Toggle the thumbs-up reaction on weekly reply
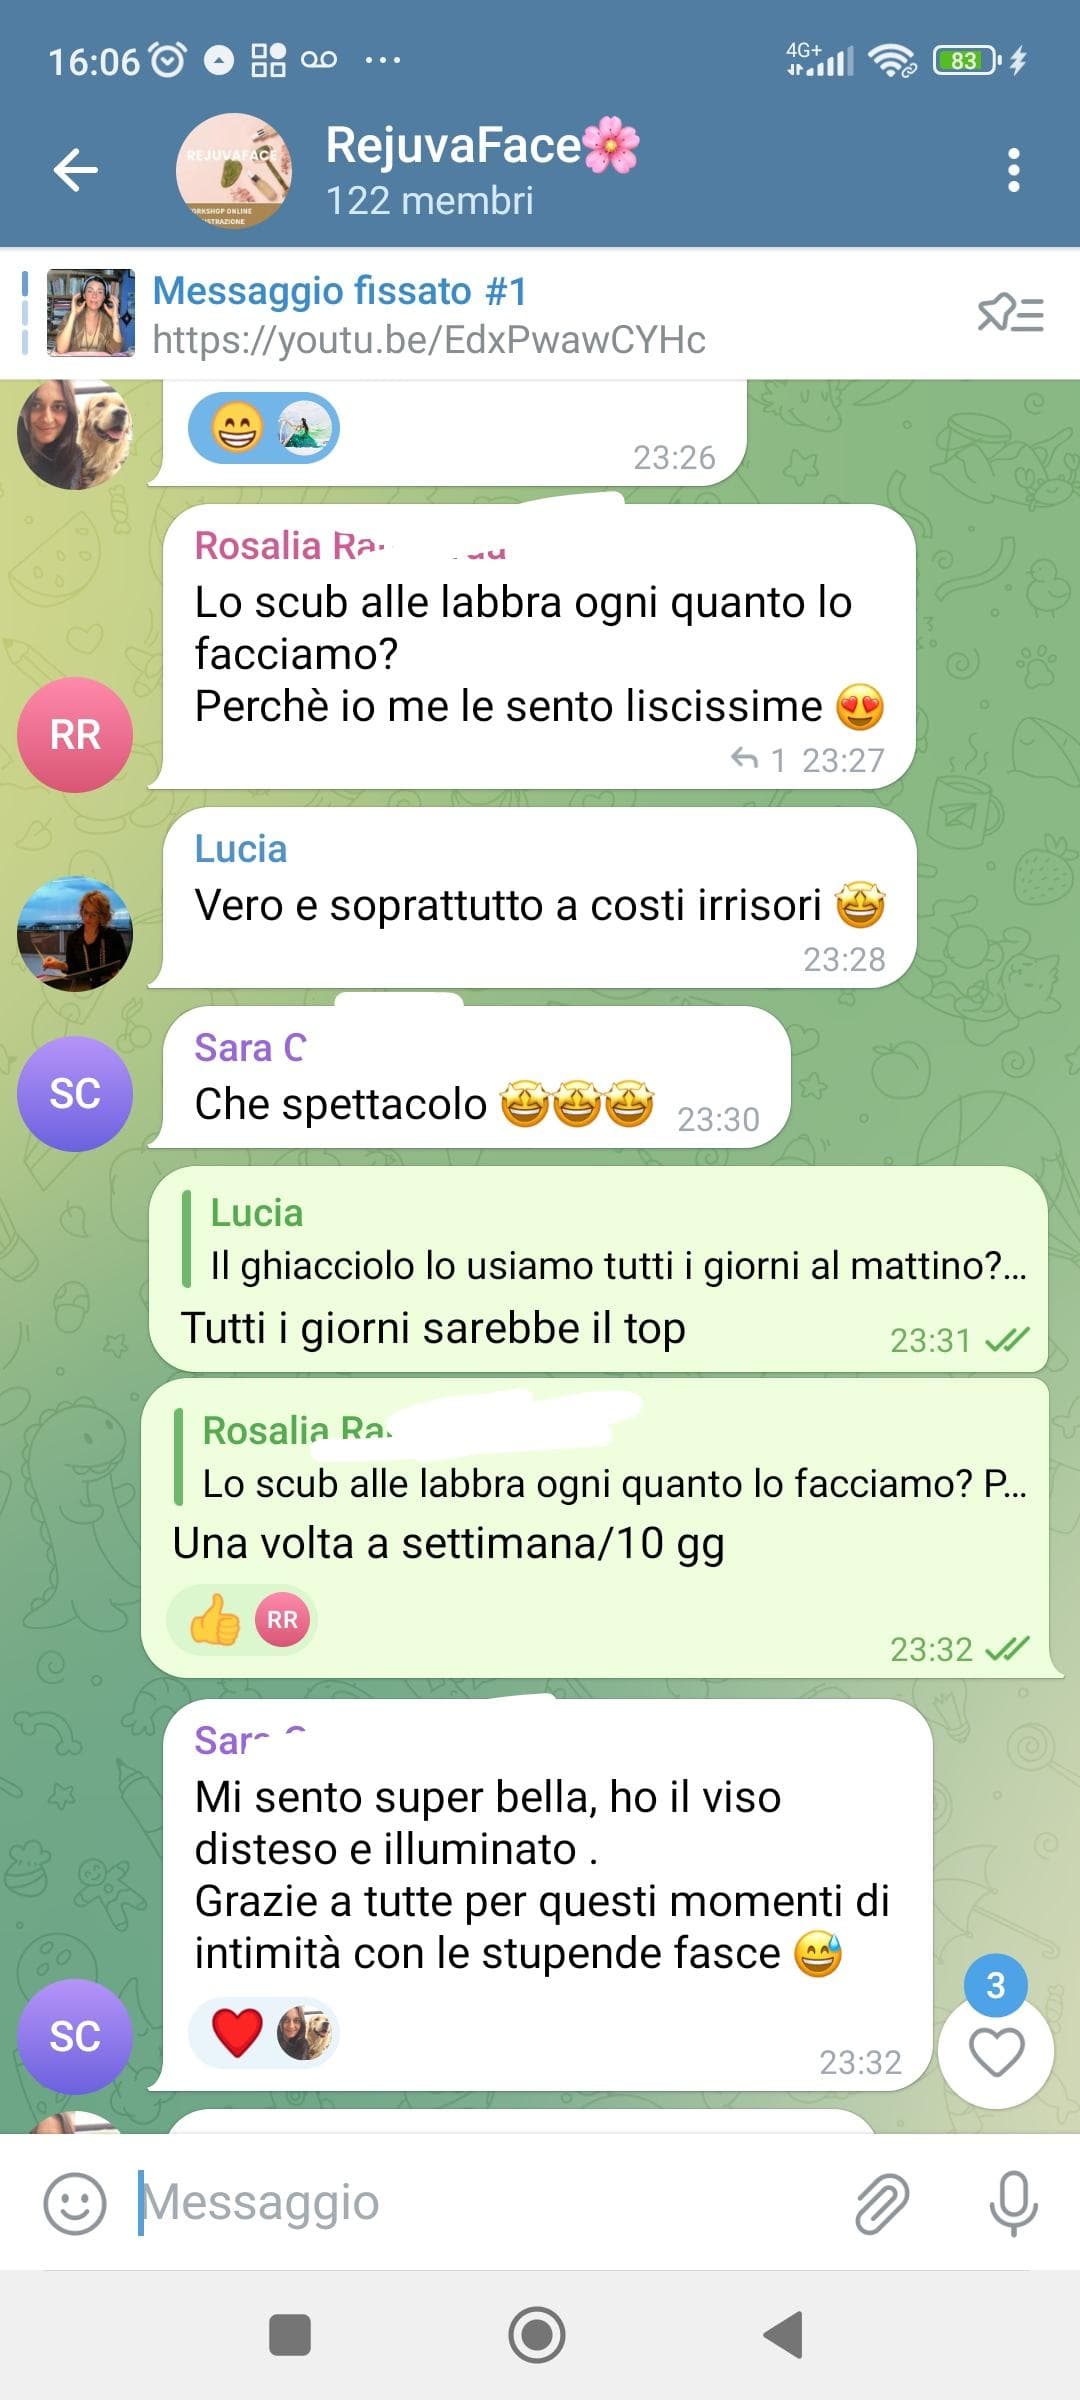Image resolution: width=1080 pixels, height=2400 pixels. coord(243,1619)
